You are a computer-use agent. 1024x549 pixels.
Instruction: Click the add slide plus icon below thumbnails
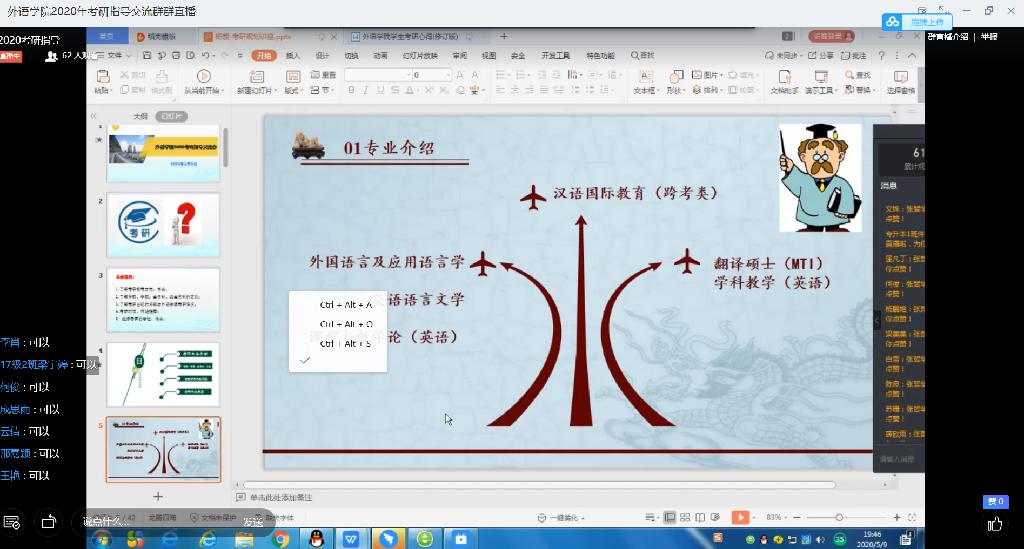click(157, 496)
